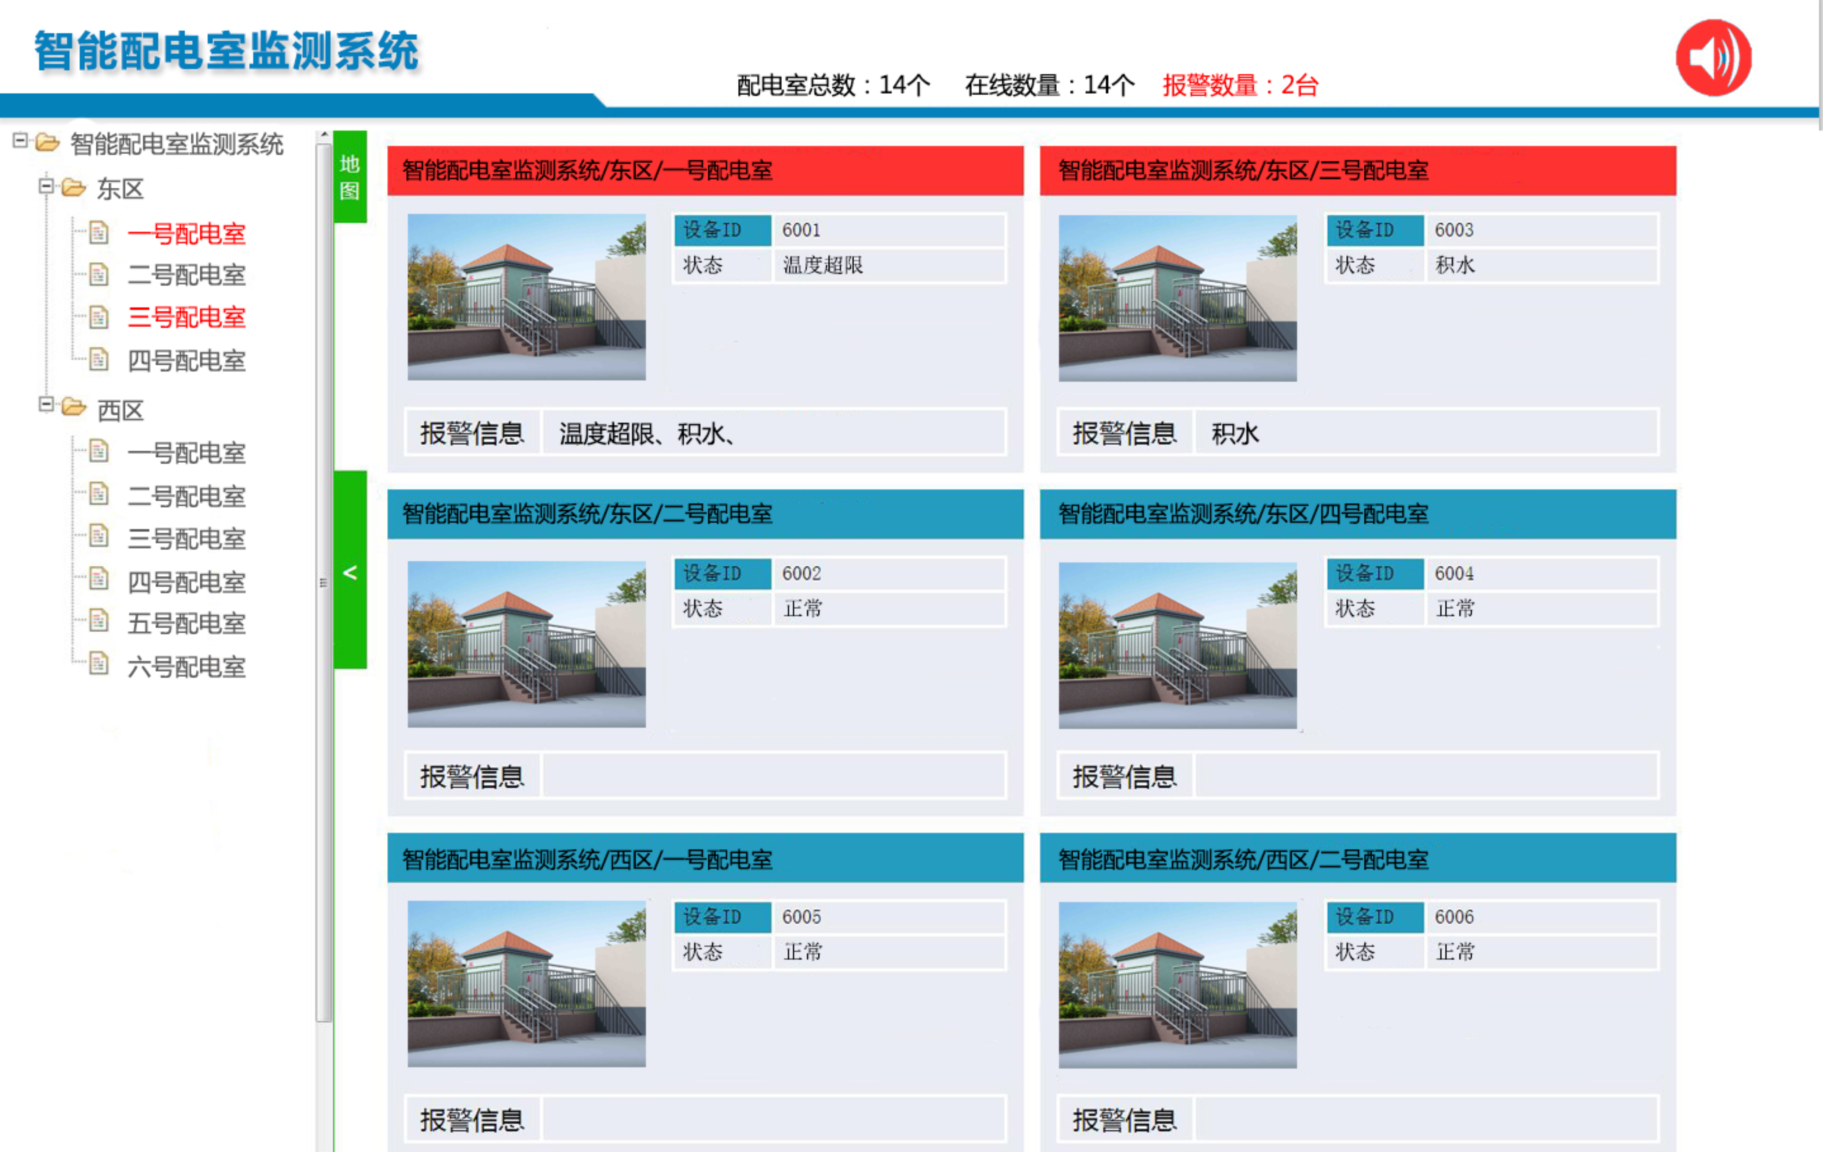Click the 报警数量 2台 alarm count
The height and width of the screenshot is (1153, 1825).
point(1239,86)
